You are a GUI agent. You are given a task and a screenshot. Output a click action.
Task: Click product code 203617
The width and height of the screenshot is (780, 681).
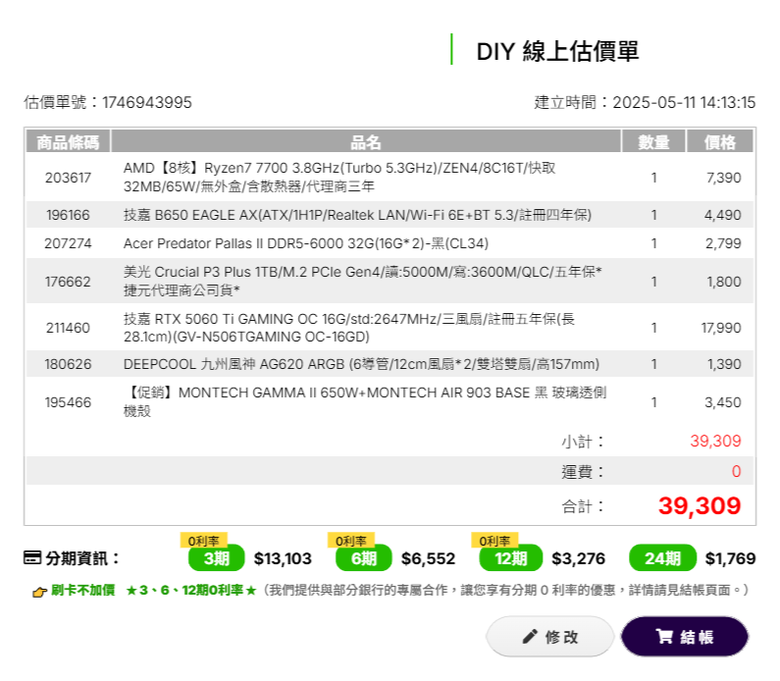[x=68, y=178]
